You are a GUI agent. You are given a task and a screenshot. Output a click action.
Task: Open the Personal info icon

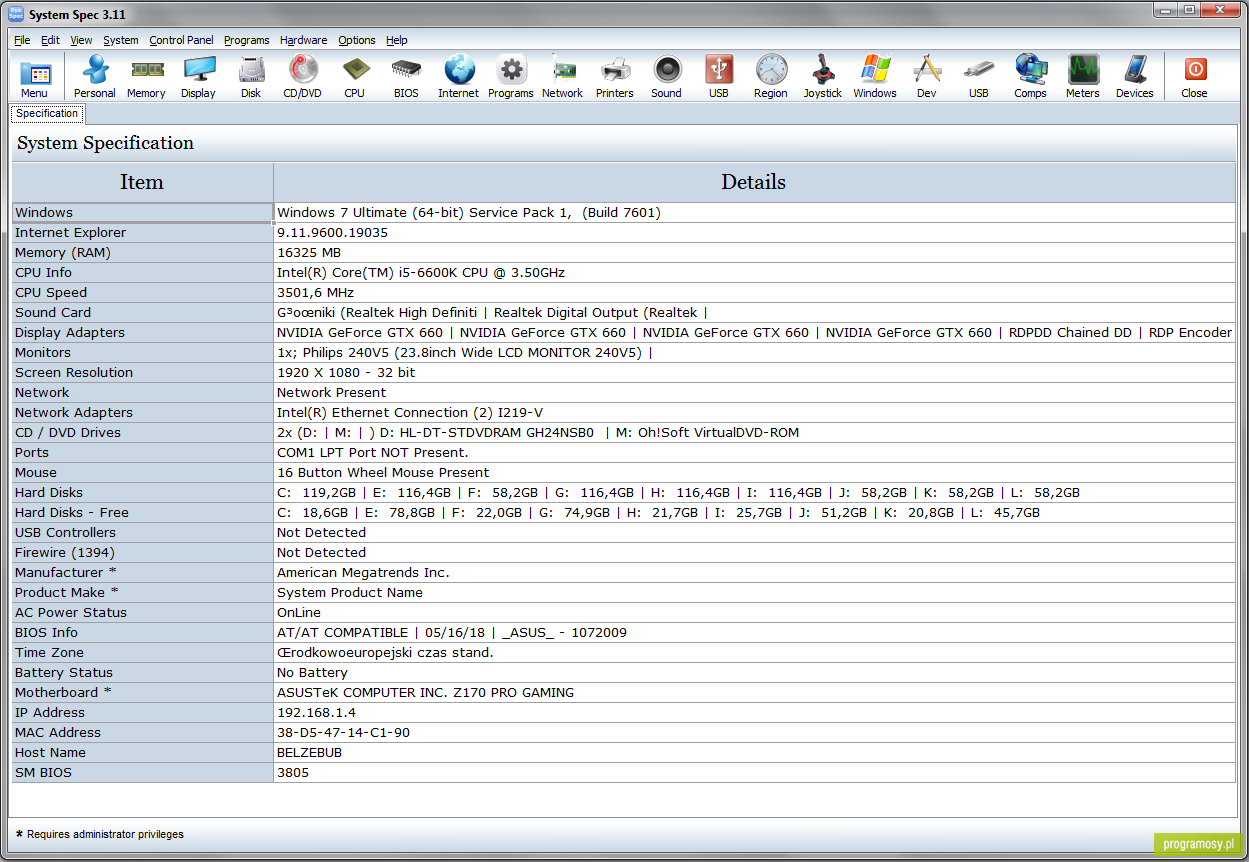point(94,77)
